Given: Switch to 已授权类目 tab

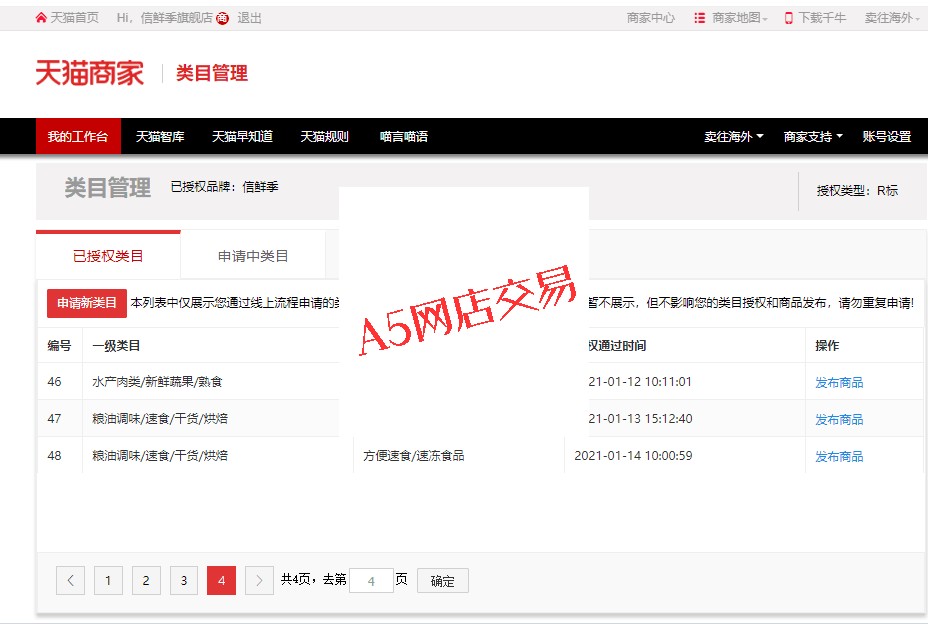Looking at the screenshot, I should tap(108, 255).
